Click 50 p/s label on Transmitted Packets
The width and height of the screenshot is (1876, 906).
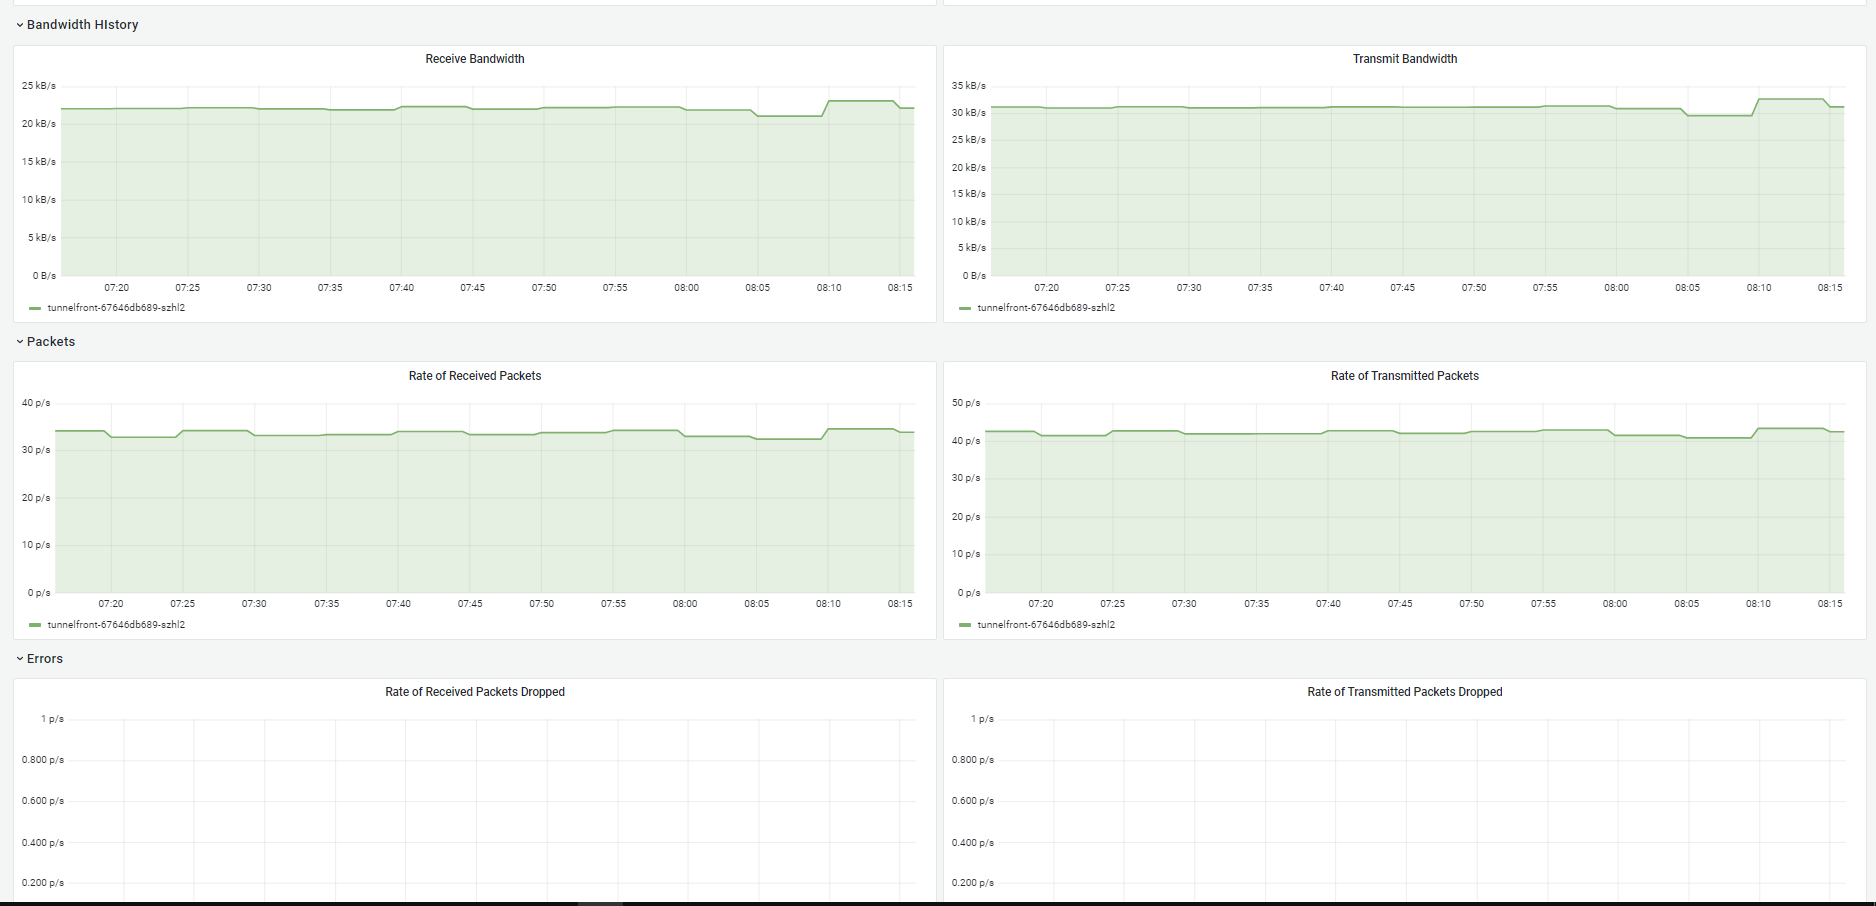pyautogui.click(x=966, y=403)
